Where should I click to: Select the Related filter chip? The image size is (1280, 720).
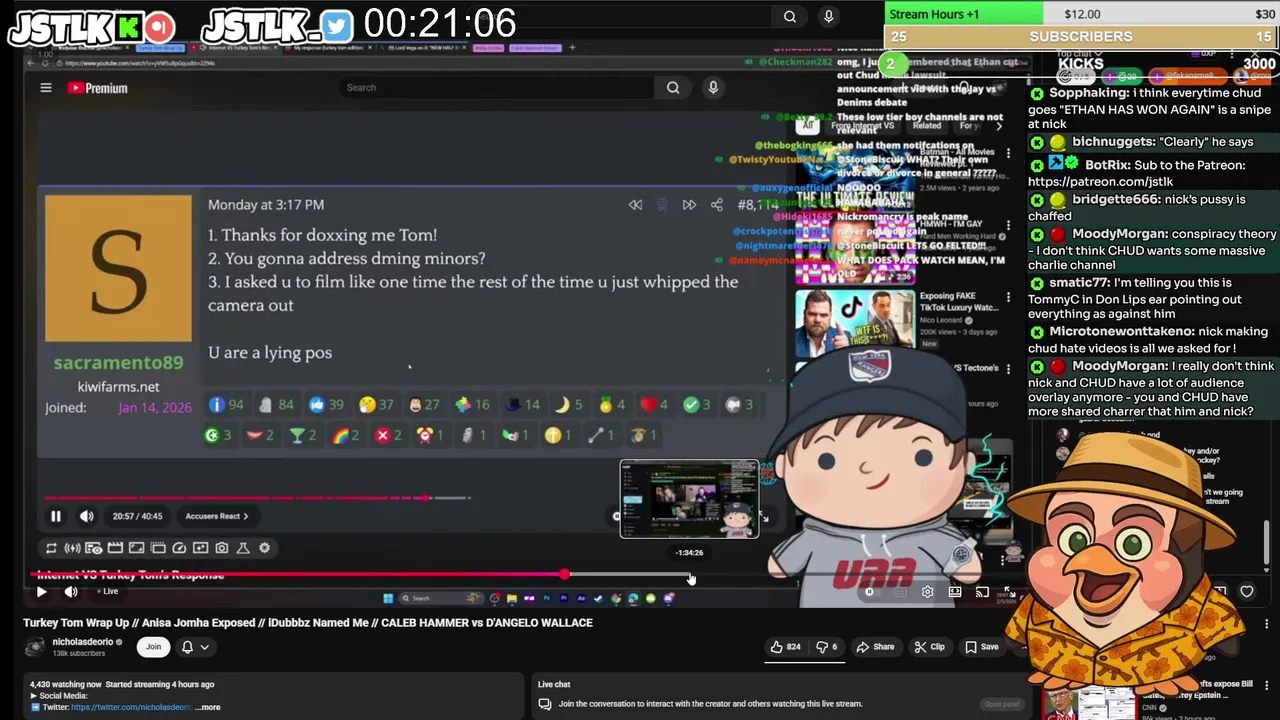927,126
